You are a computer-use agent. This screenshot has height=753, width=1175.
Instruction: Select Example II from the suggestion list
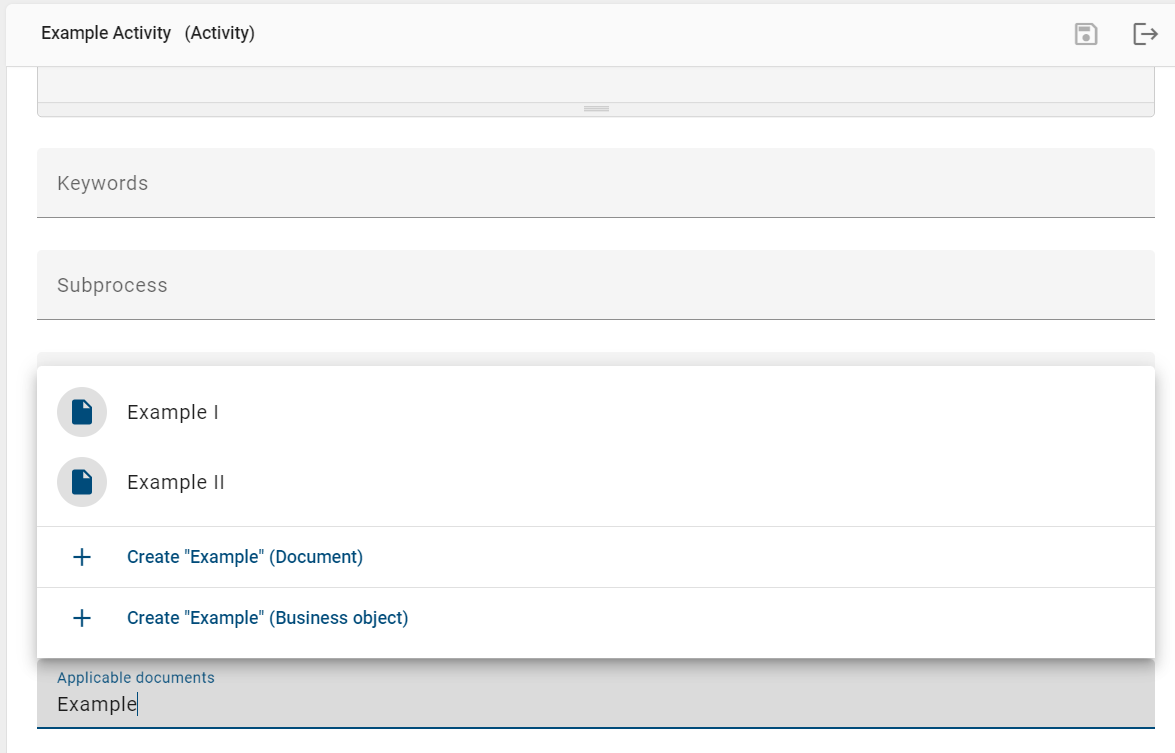pos(175,482)
